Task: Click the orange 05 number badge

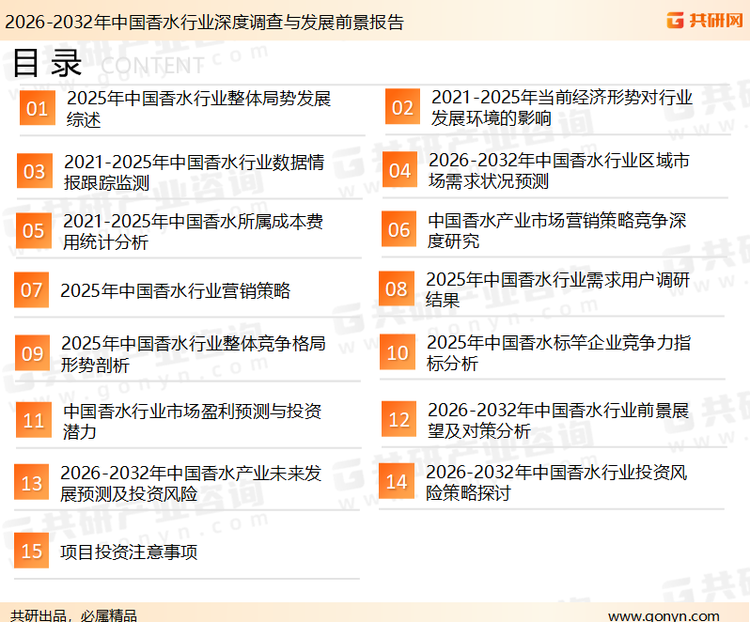Action: [x=33, y=231]
